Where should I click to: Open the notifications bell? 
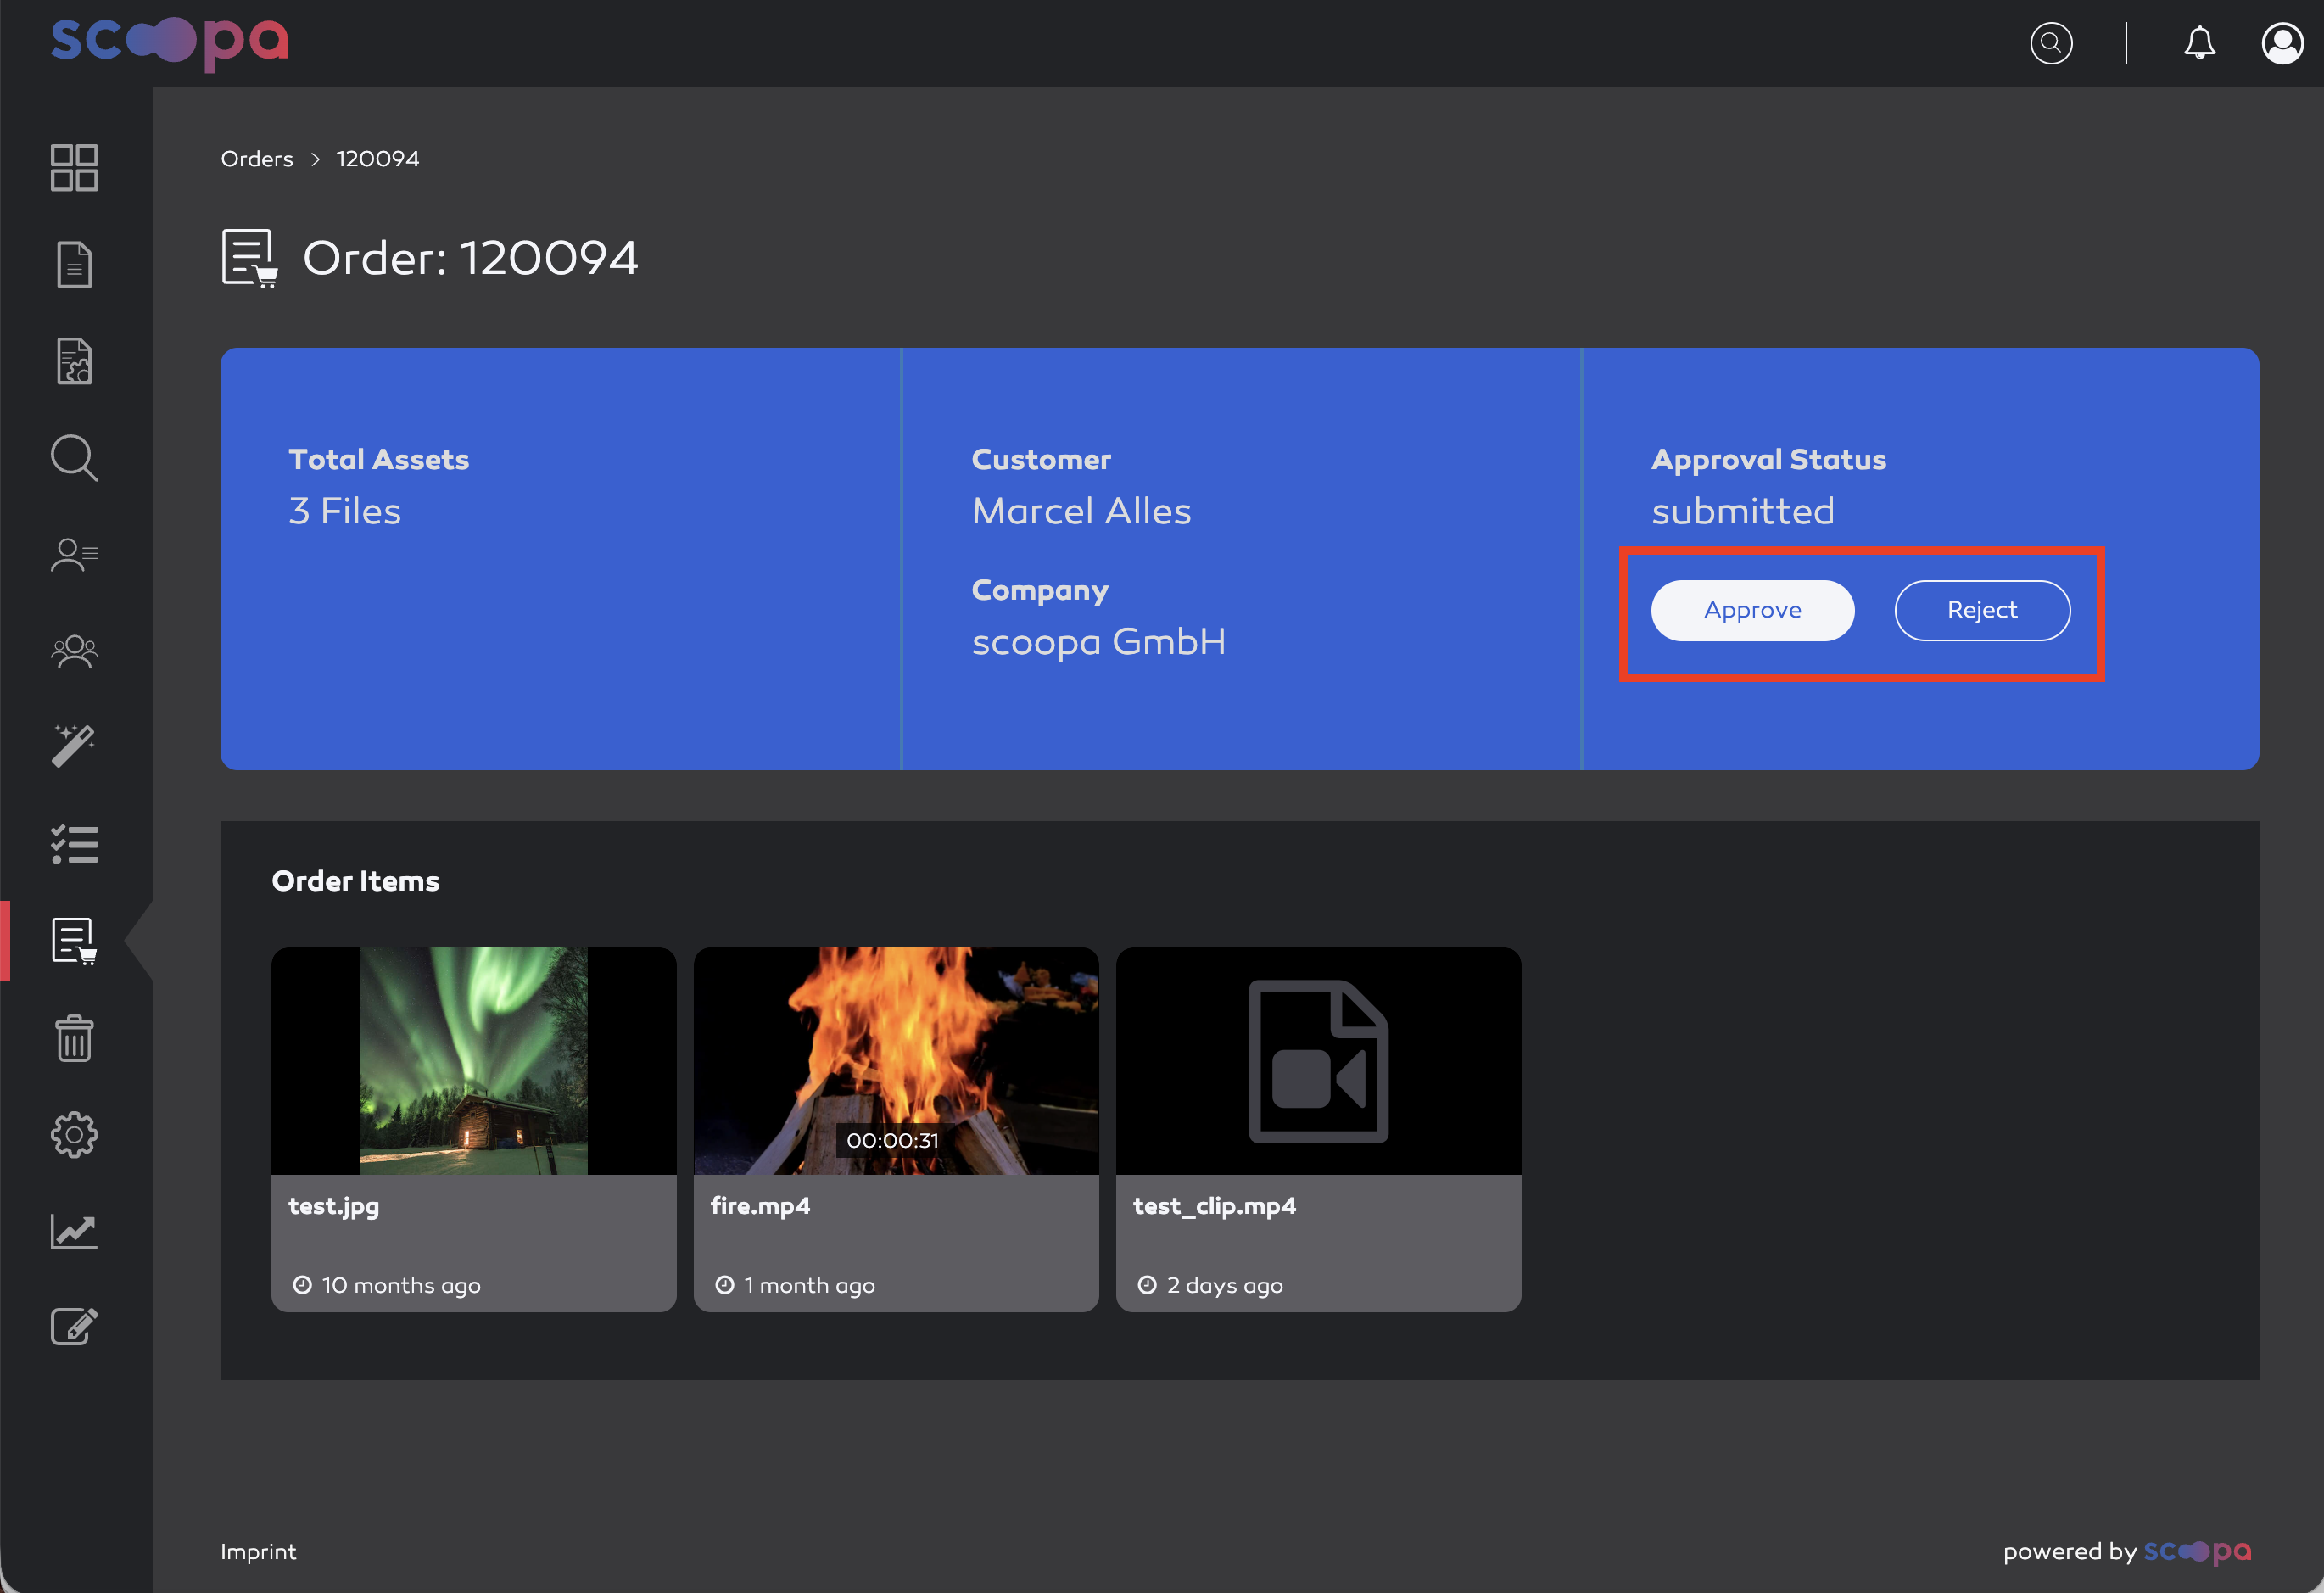tap(2199, 43)
